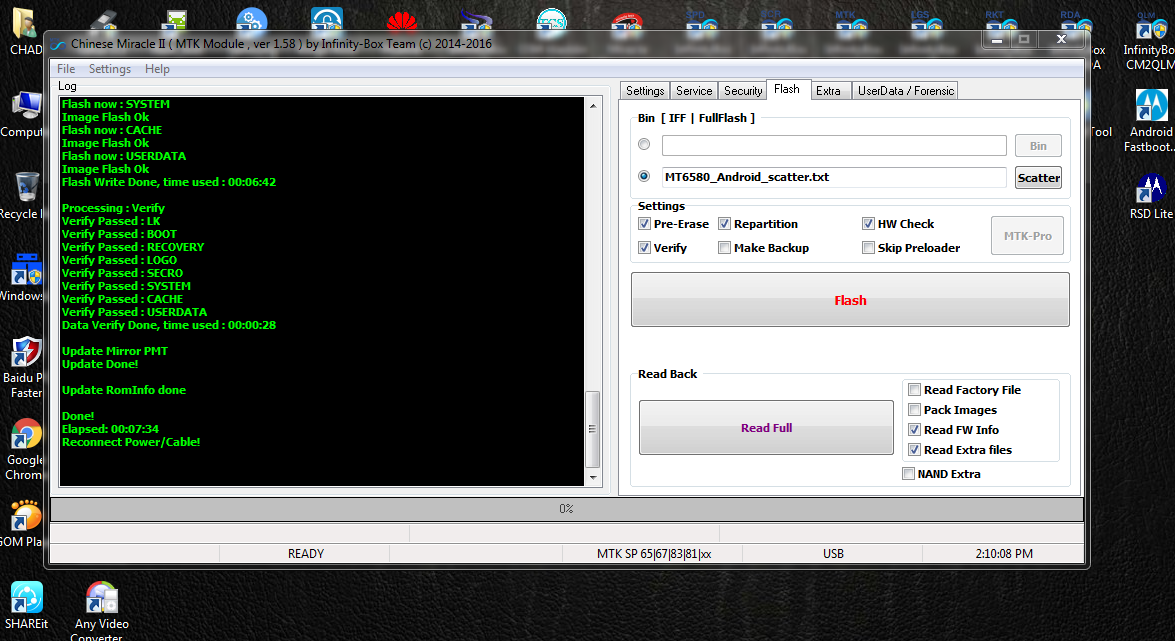Enable the Pack Images checkbox

pos(914,409)
